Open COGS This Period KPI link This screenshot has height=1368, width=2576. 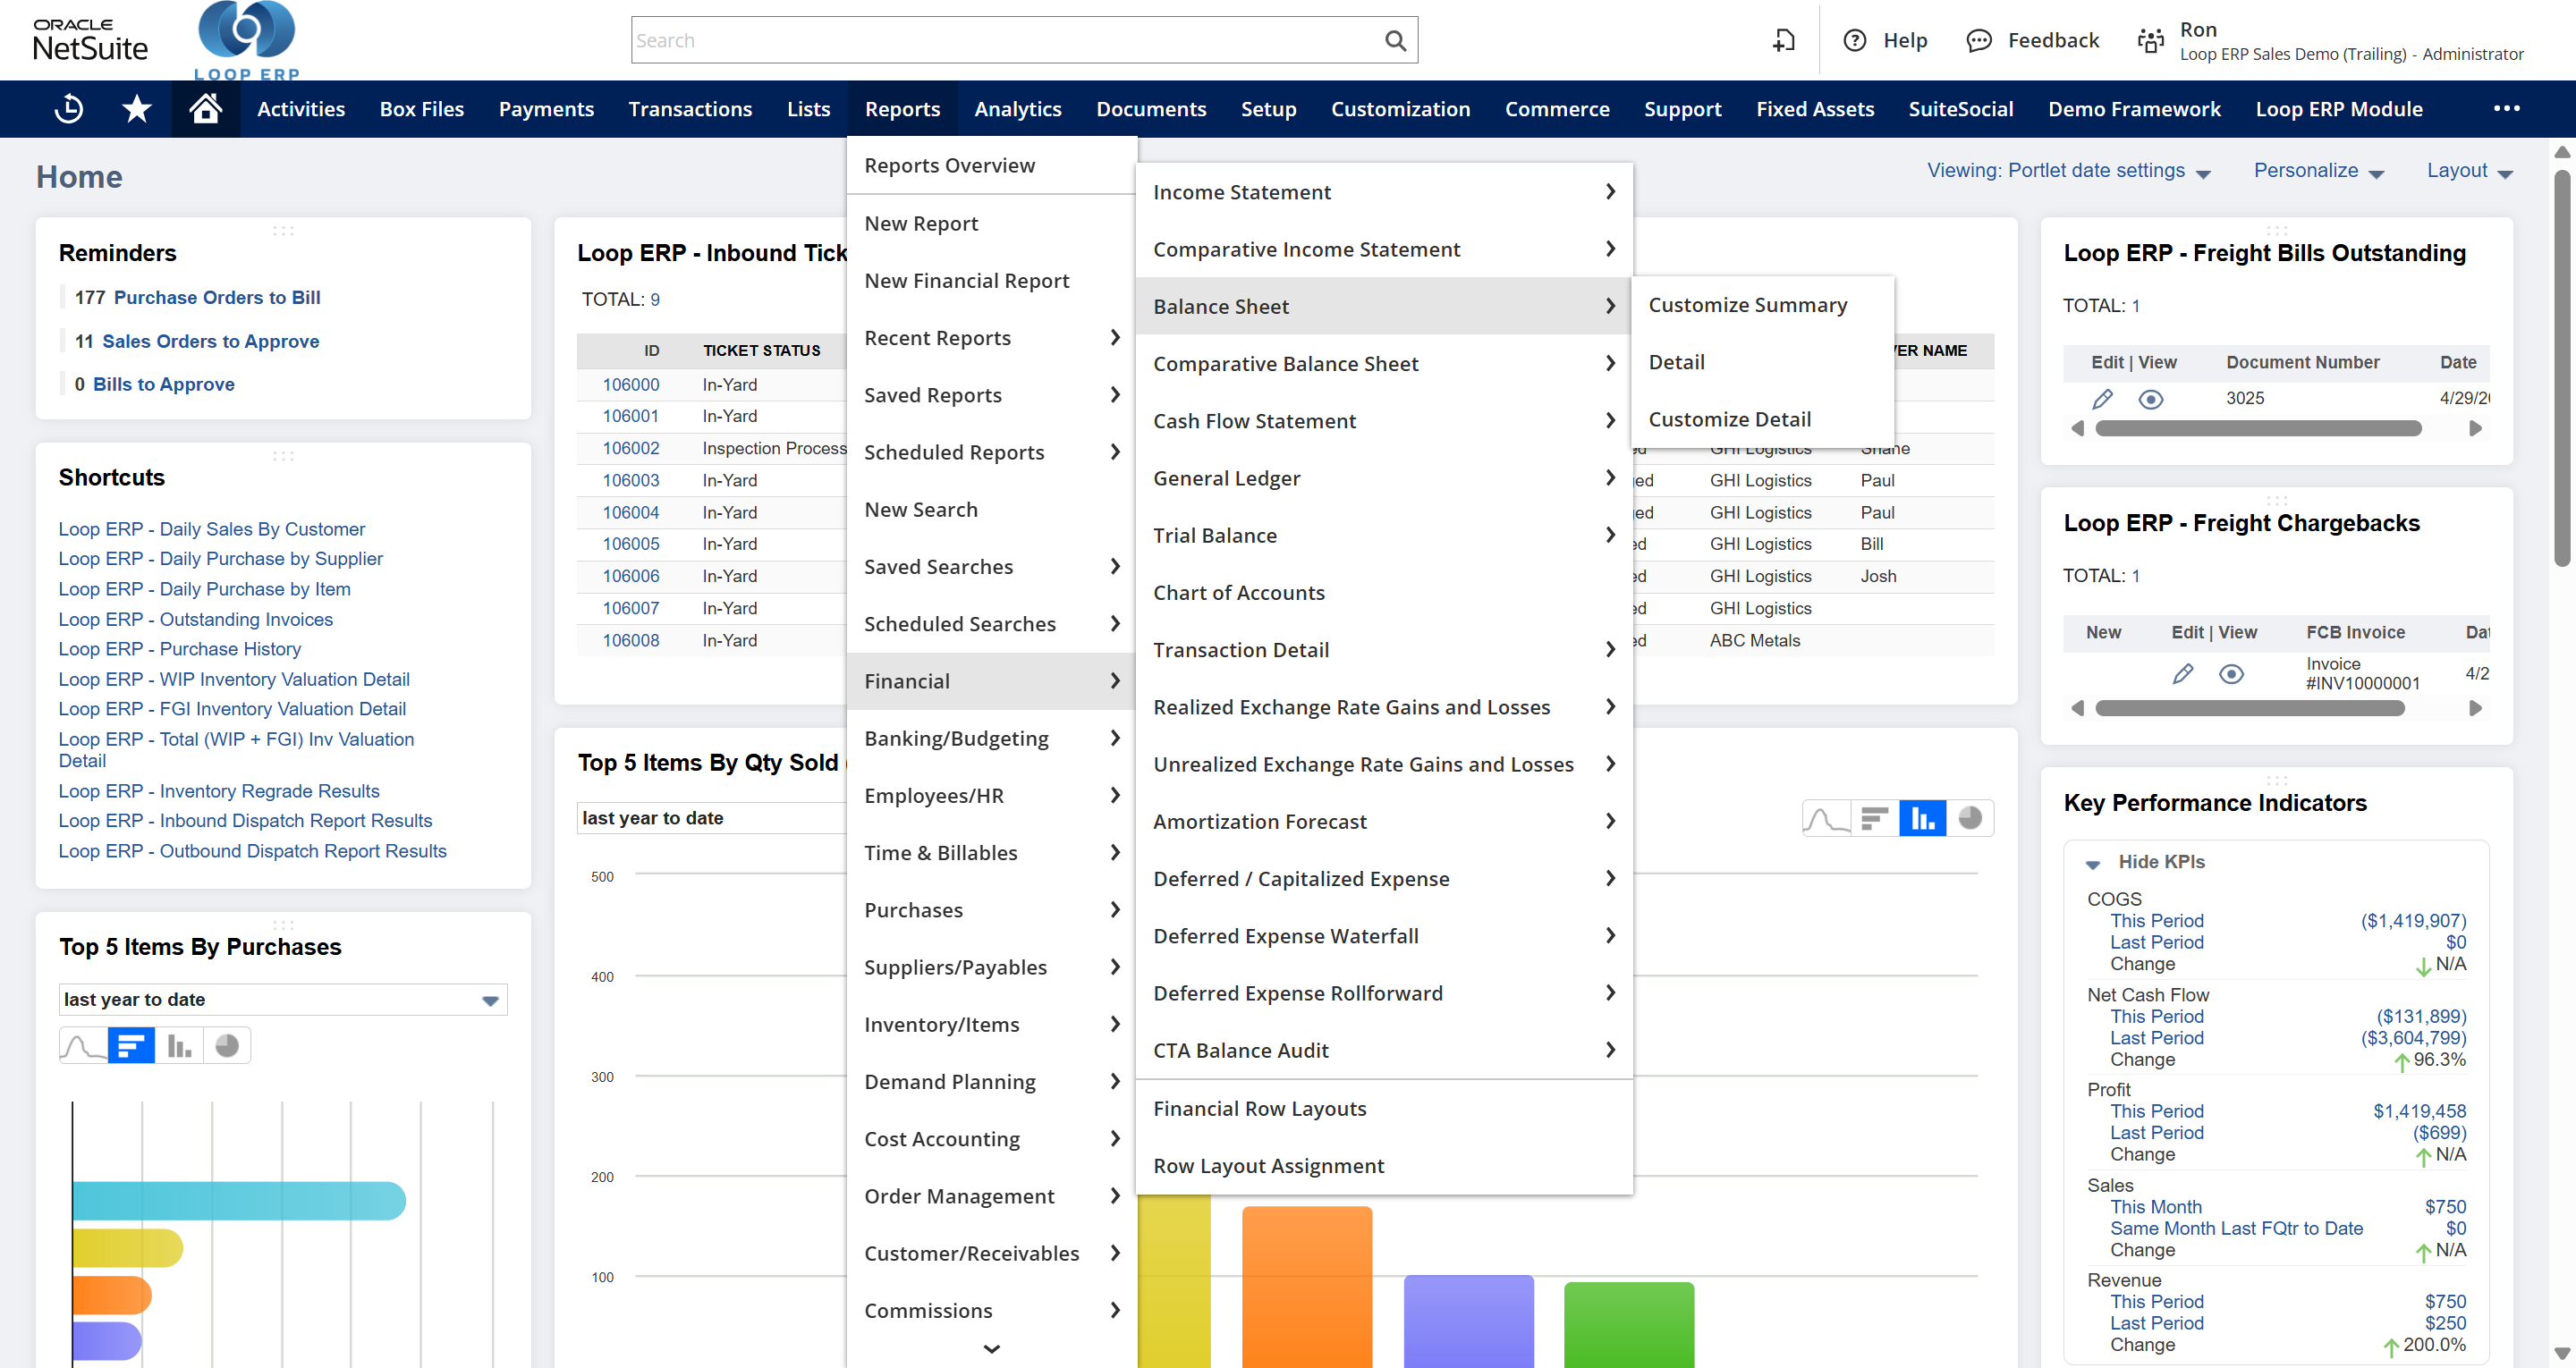2156,921
